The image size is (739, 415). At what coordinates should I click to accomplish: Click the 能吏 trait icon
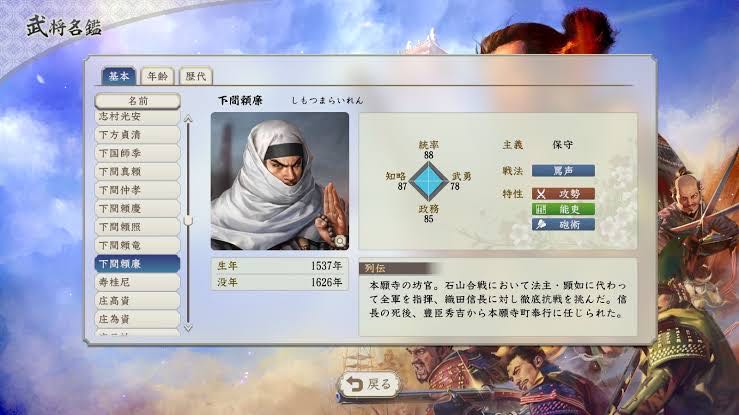(x=541, y=209)
